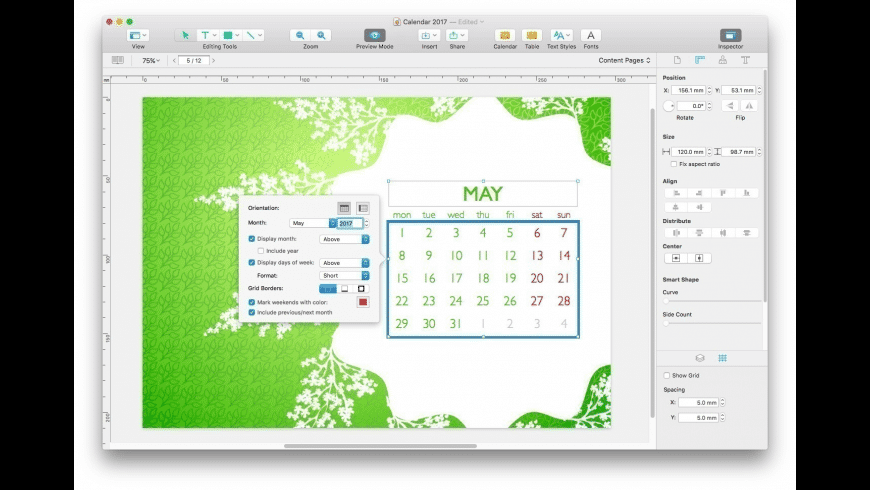Switch to the Document inspector tab
870x490 pixels.
(677, 60)
